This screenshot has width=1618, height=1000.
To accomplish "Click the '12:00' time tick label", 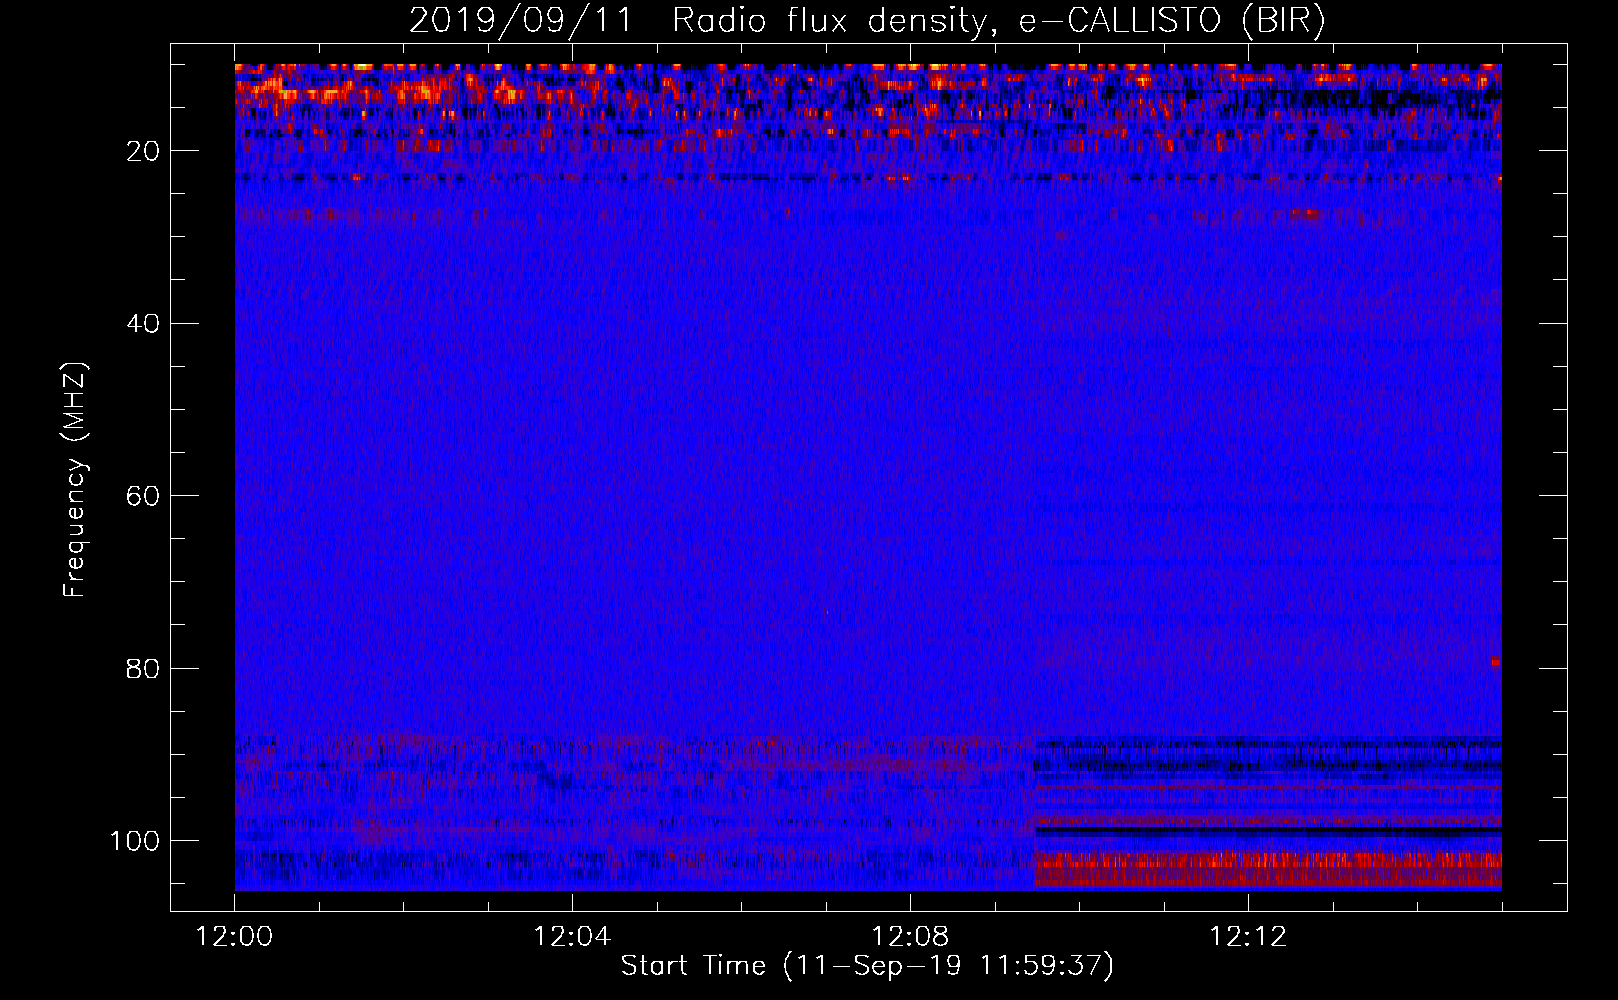I will pyautogui.click(x=234, y=937).
